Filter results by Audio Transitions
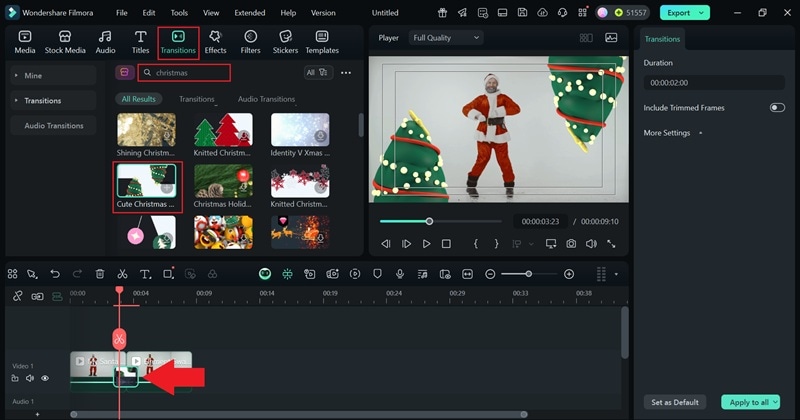Image resolution: width=800 pixels, height=420 pixels. (266, 99)
